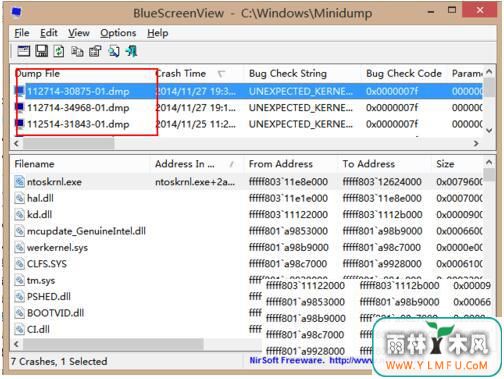Open the Help menu
Image resolution: width=504 pixels, height=379 pixels.
[x=158, y=33]
